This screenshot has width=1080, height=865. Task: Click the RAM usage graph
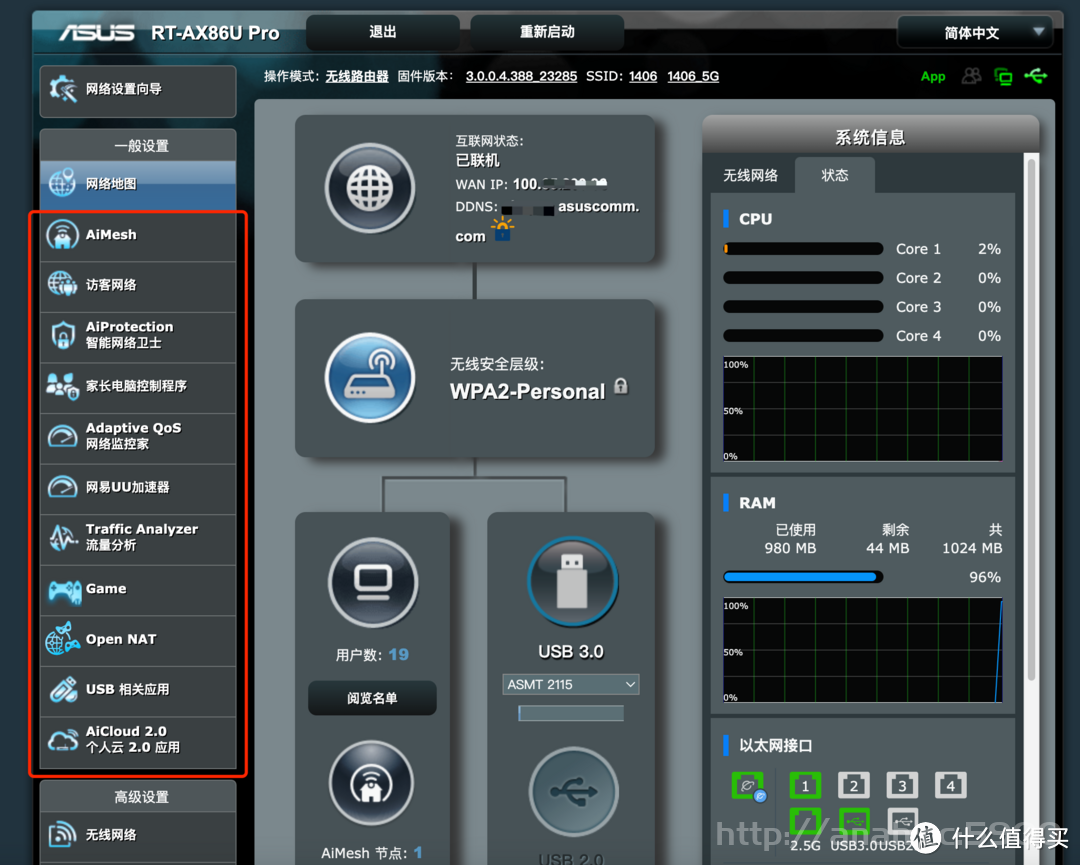click(x=862, y=650)
